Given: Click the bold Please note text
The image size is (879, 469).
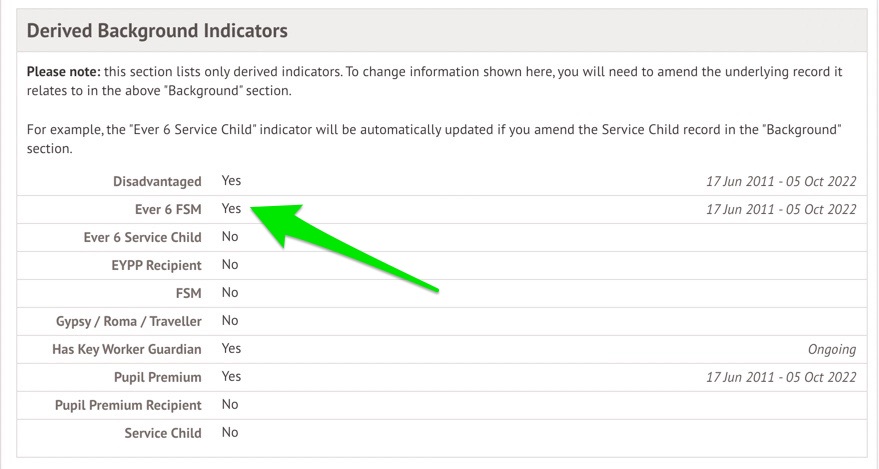Looking at the screenshot, I should tap(59, 74).
